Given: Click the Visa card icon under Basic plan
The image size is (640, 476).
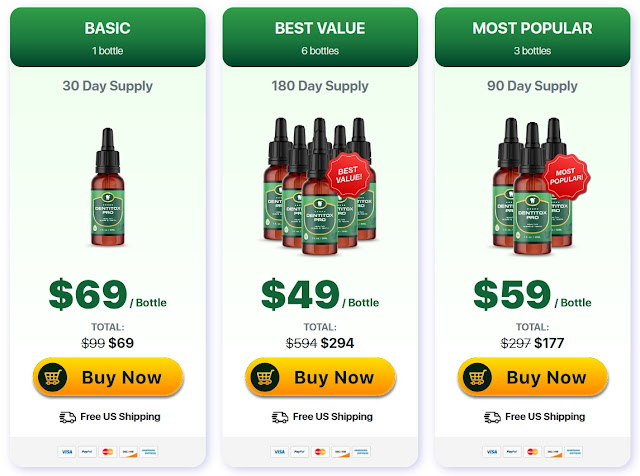Looking at the screenshot, I should [67, 452].
